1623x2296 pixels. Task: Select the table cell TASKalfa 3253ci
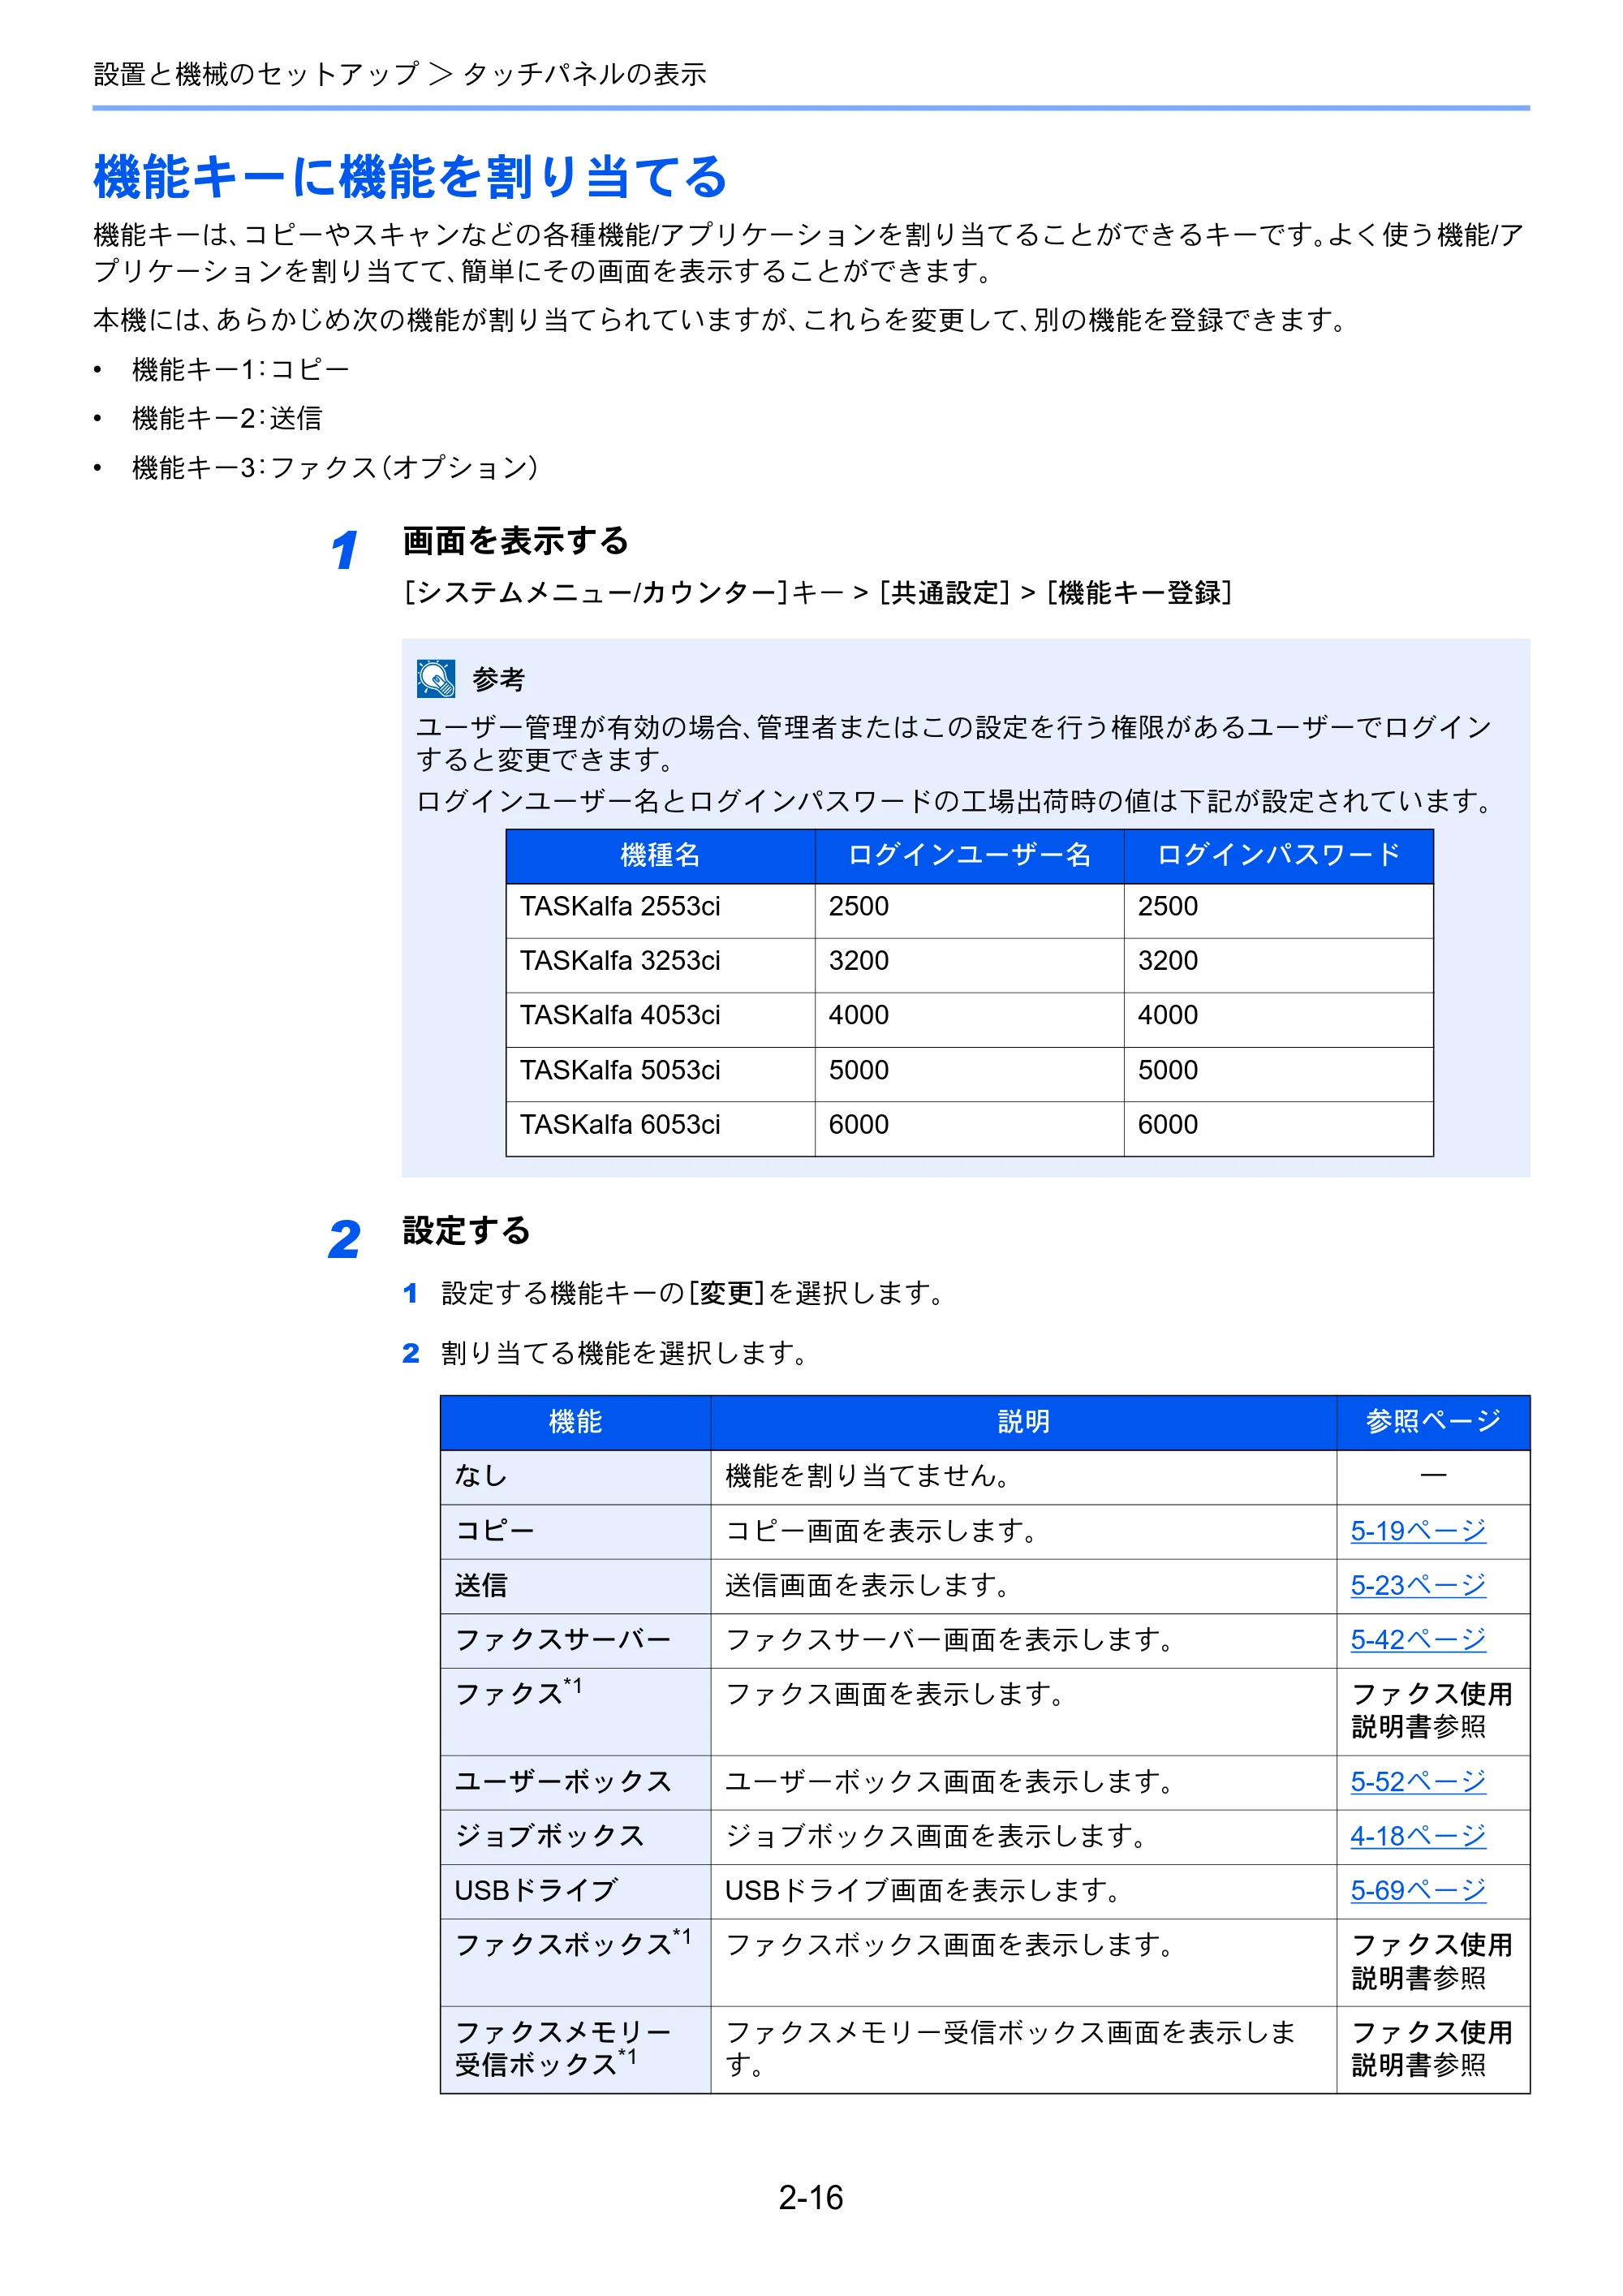(x=660, y=964)
